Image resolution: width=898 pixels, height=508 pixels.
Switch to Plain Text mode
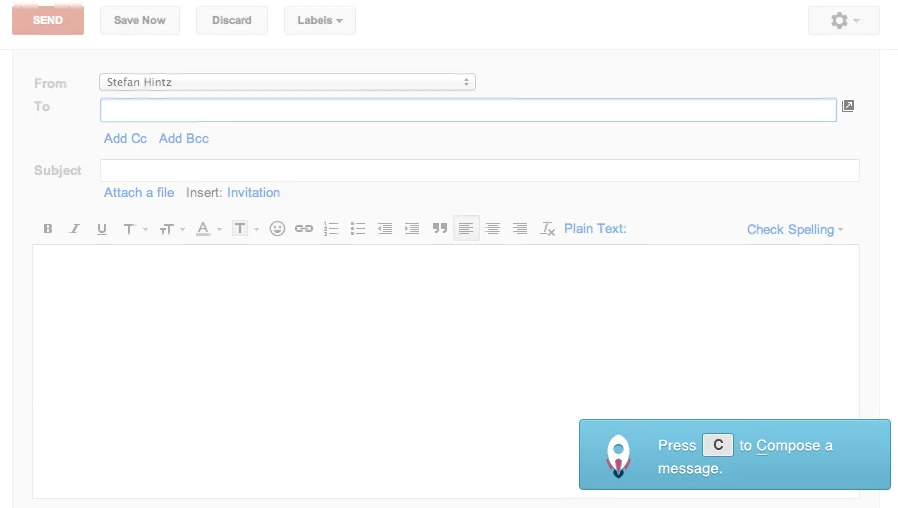(x=595, y=229)
